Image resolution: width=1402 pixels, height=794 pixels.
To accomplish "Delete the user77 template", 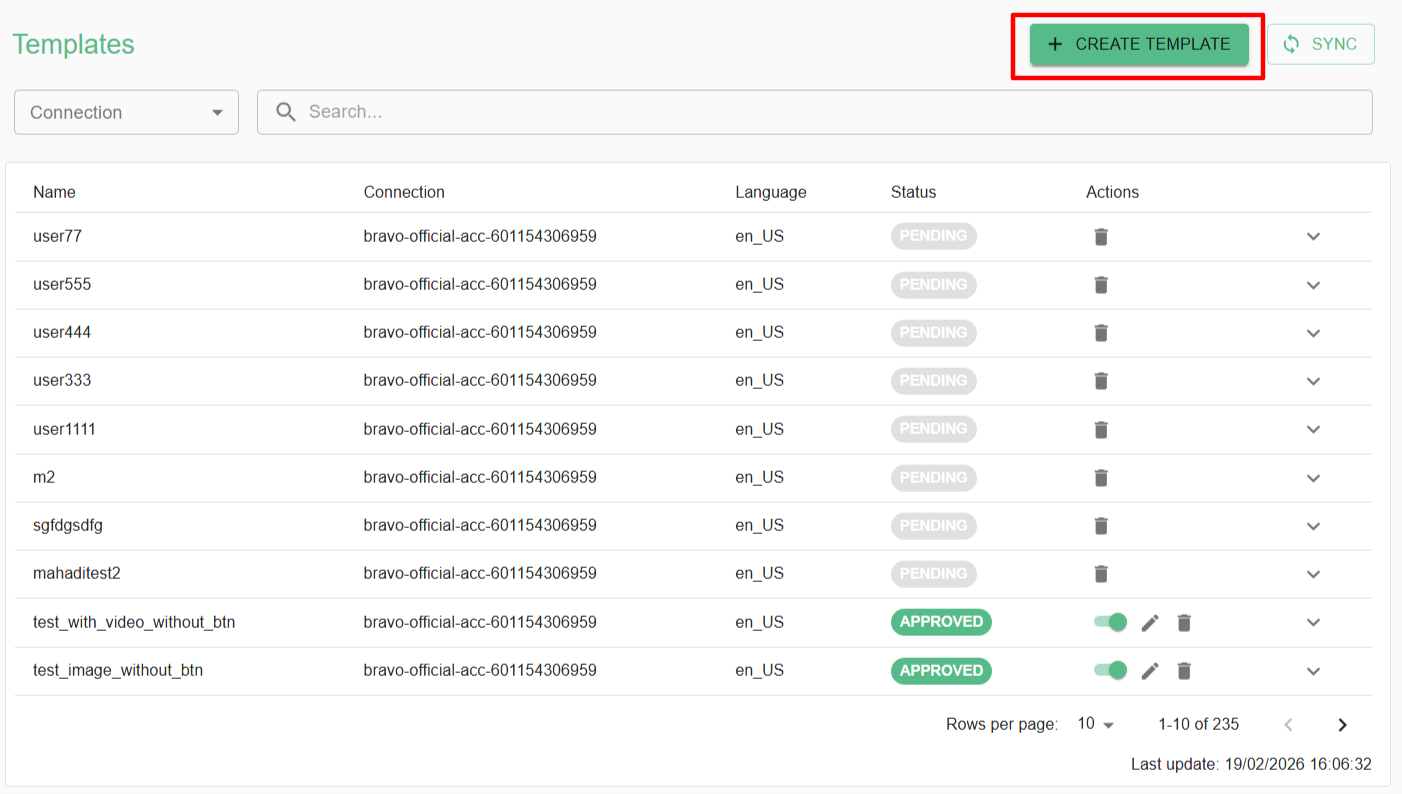I will pos(1101,237).
